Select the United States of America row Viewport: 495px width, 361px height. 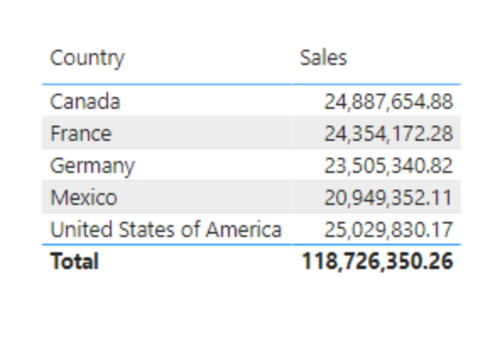(x=251, y=229)
